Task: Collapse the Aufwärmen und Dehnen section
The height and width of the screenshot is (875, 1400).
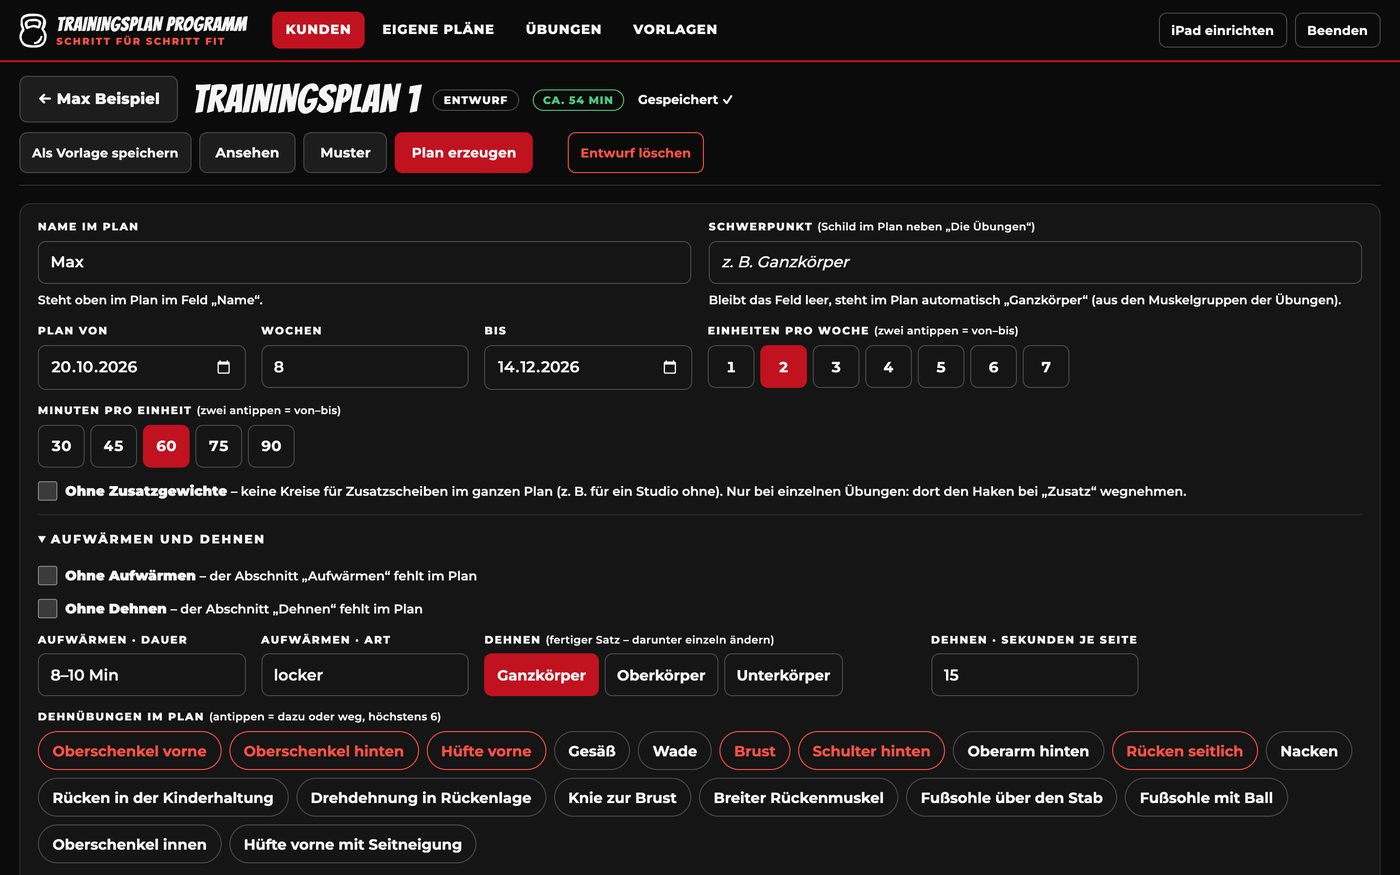Action: tap(151, 539)
